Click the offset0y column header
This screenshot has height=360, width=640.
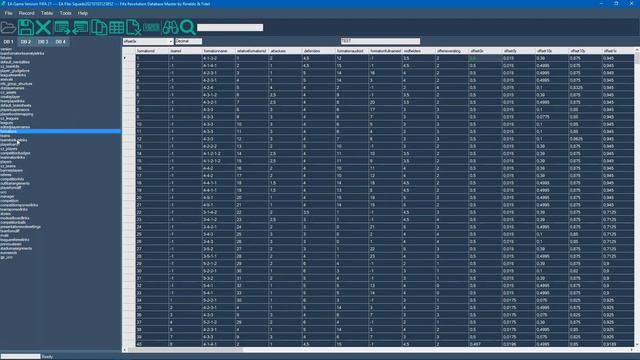pyautogui.click(x=519, y=51)
